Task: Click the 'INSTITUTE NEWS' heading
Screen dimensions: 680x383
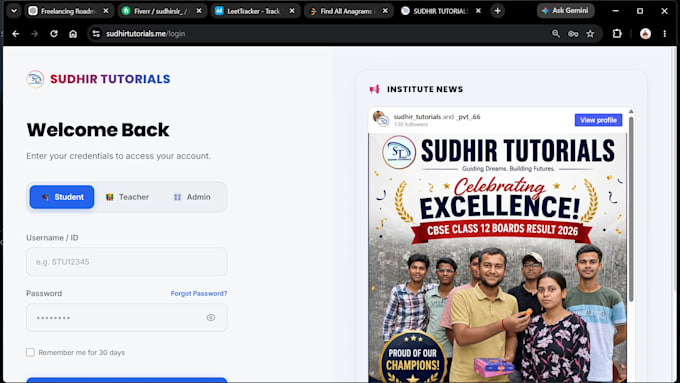Action: coord(425,89)
